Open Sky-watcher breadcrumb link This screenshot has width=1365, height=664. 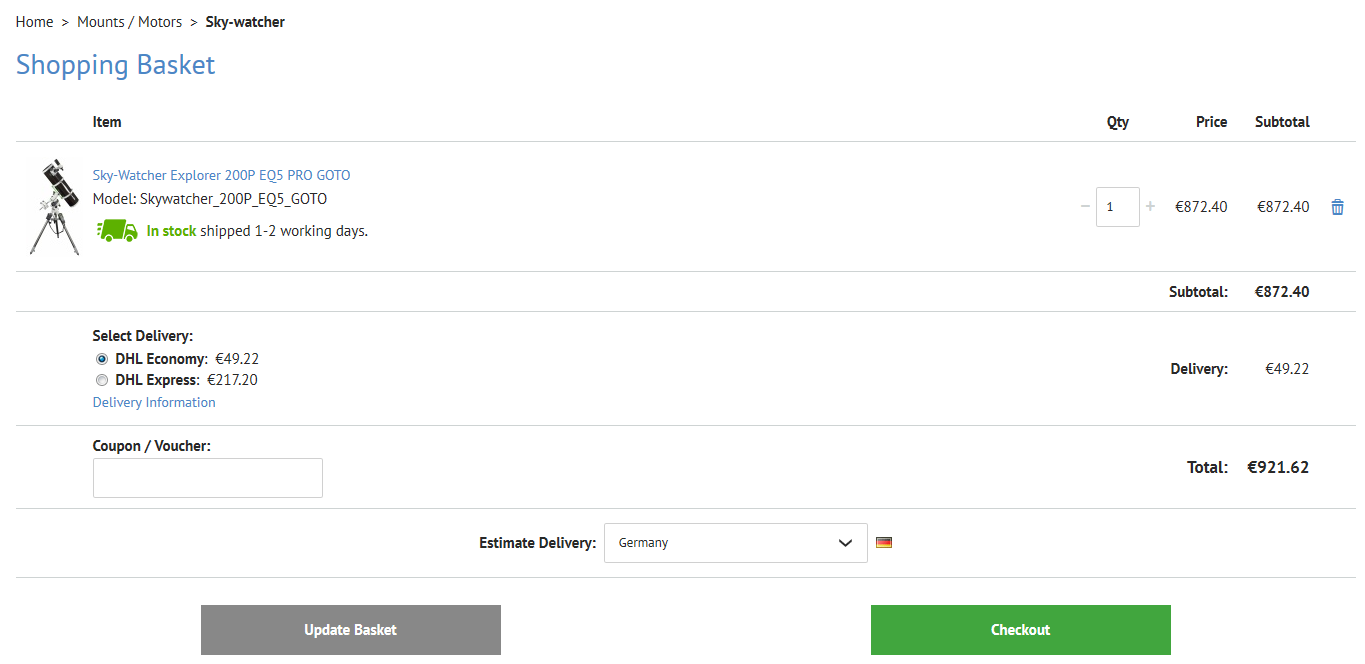pos(245,22)
